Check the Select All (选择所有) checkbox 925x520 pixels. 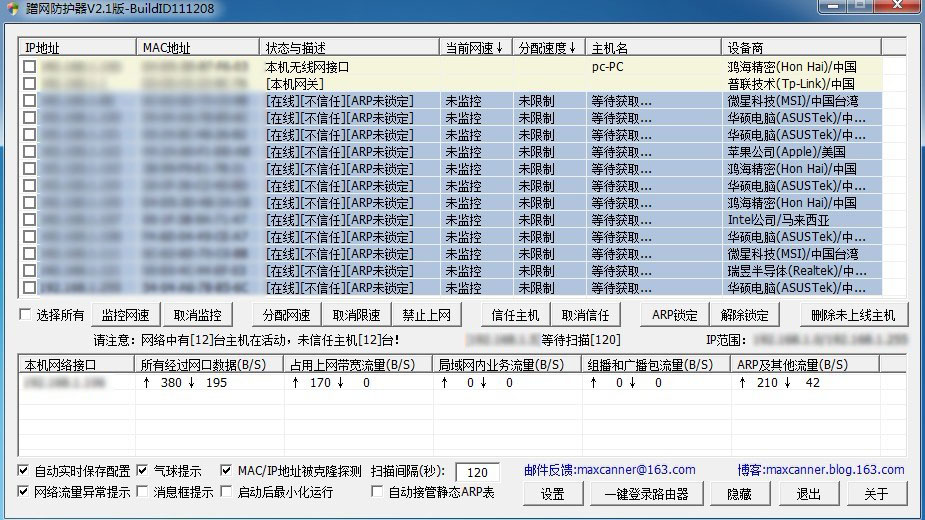[25, 315]
